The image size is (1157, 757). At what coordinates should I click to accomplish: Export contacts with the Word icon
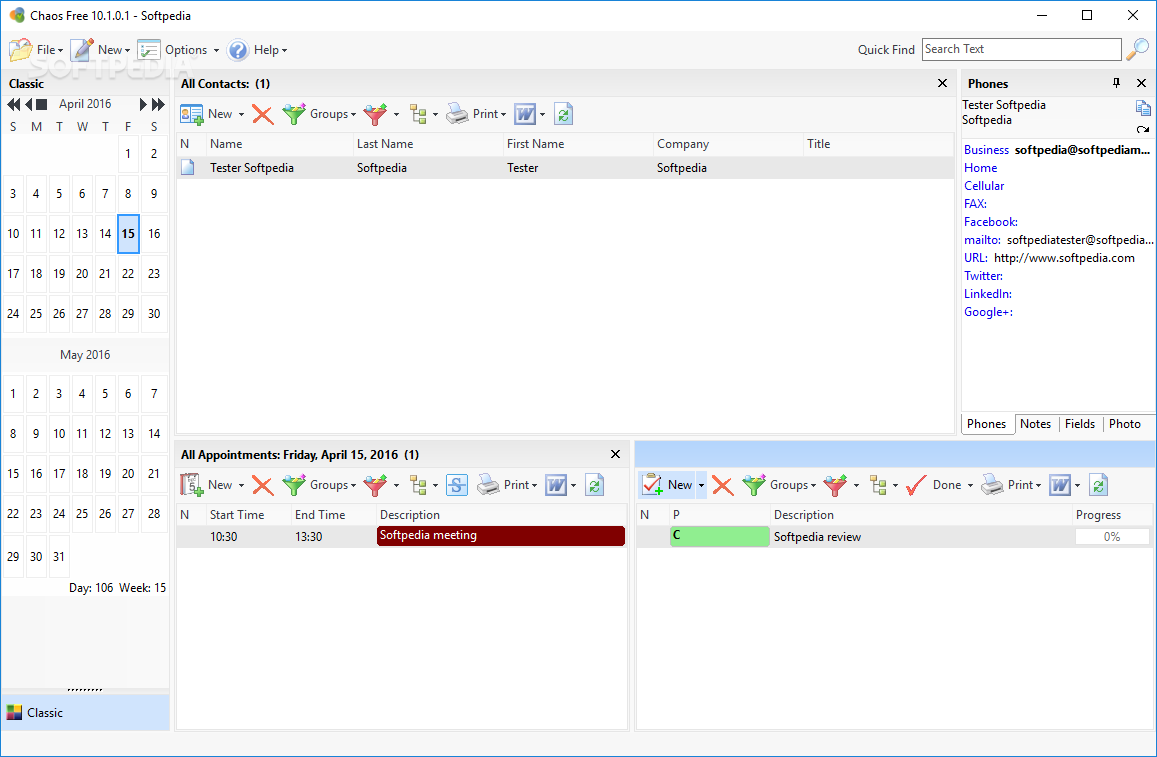point(525,114)
